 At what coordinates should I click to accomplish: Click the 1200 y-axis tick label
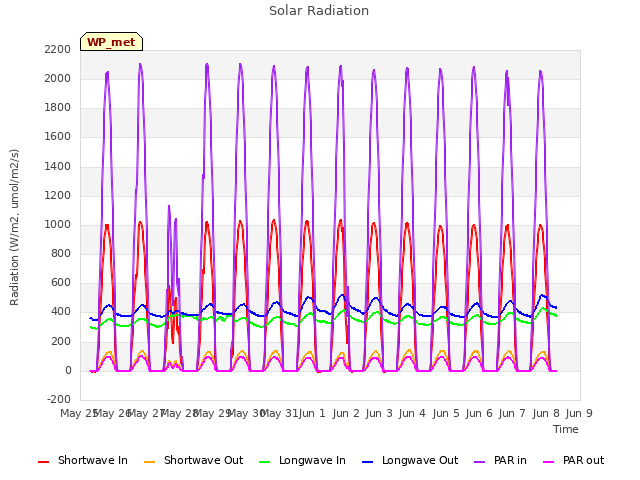pos(58,195)
